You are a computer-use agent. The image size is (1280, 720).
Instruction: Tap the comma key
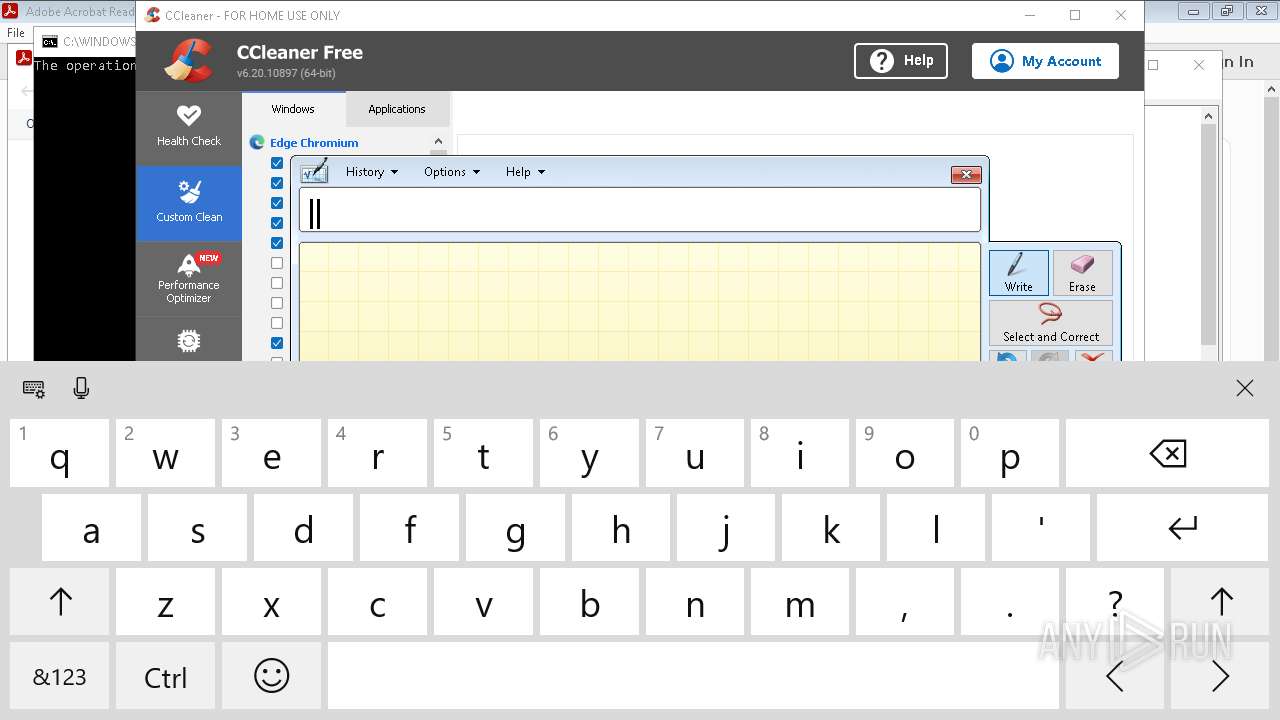point(905,602)
